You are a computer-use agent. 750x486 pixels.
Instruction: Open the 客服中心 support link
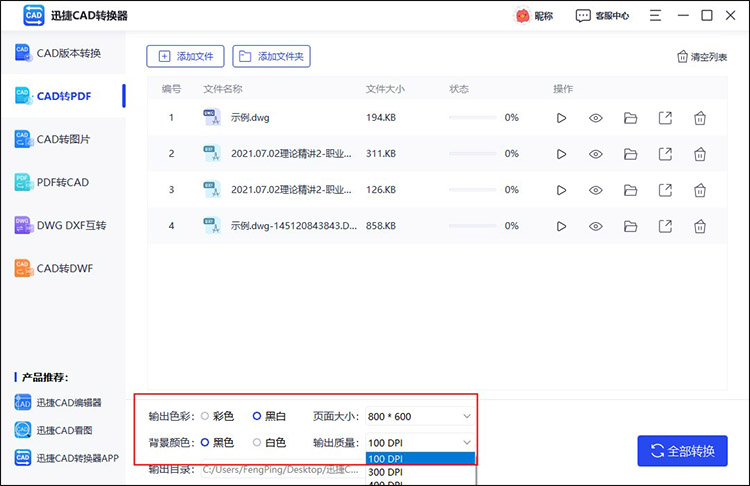[602, 16]
